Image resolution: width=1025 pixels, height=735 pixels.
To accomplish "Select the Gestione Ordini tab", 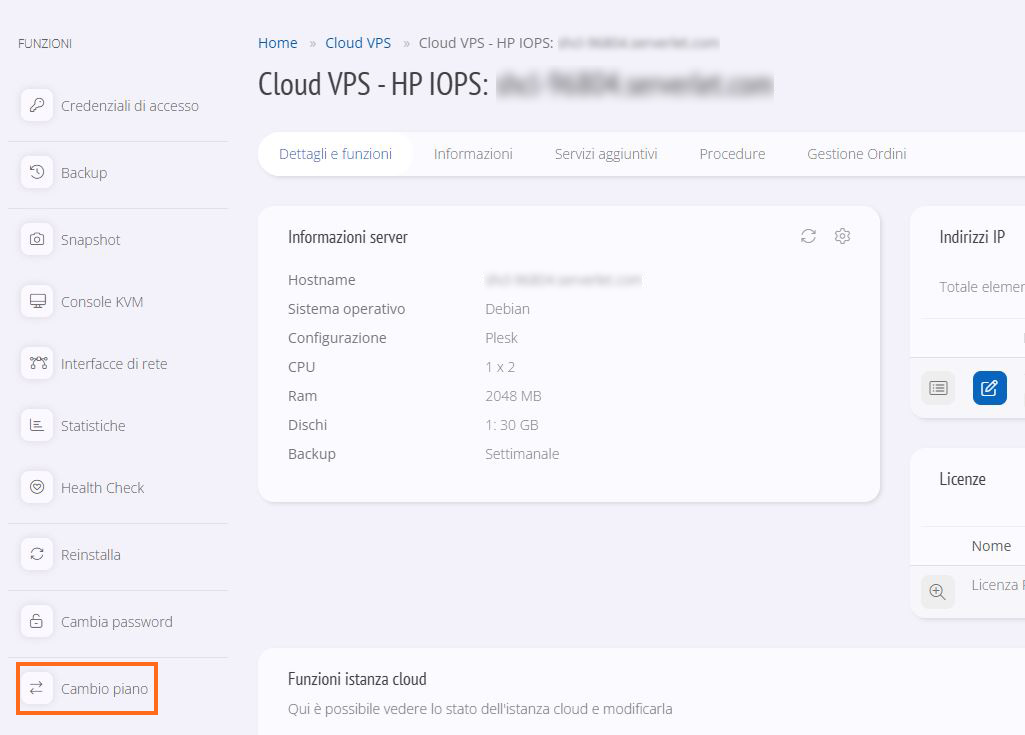I will tap(856, 154).
